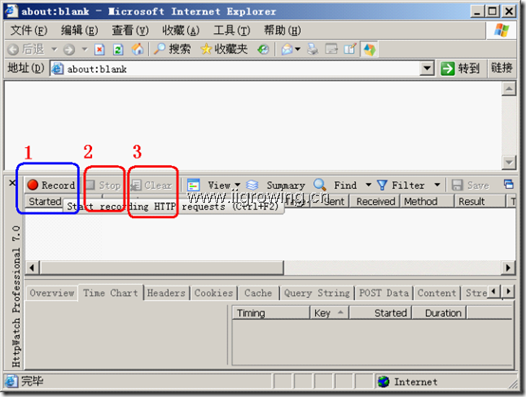Expand the address bar dropdown list
The height and width of the screenshot is (397, 526).
tap(427, 68)
